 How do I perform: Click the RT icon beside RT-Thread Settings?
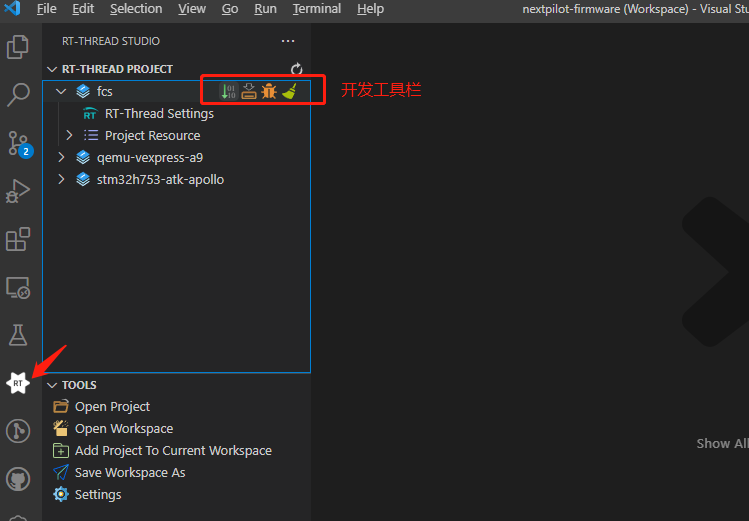(90, 114)
